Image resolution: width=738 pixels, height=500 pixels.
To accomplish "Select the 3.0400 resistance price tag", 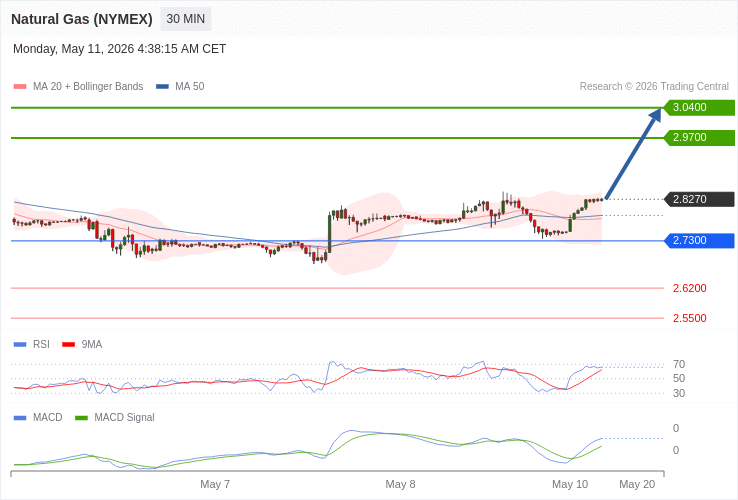I will pyautogui.click(x=699, y=107).
